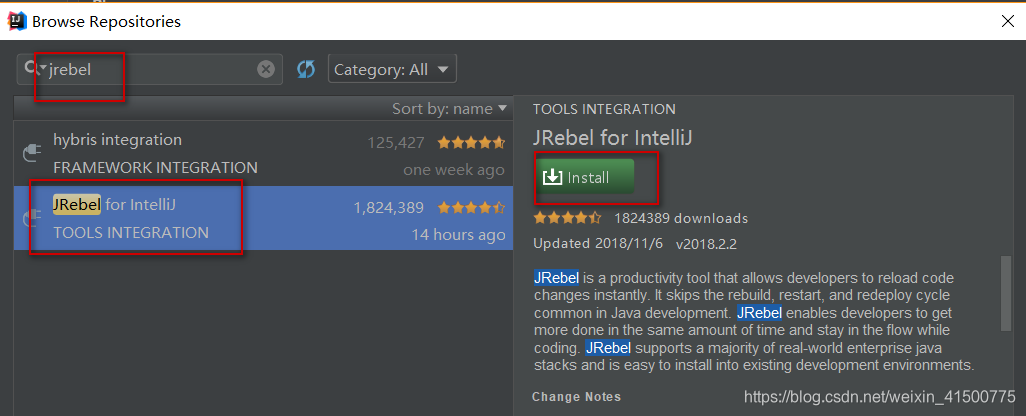The width and height of the screenshot is (1026, 416).
Task: Click '1824389 downloads' text in details
Action: coord(681,218)
